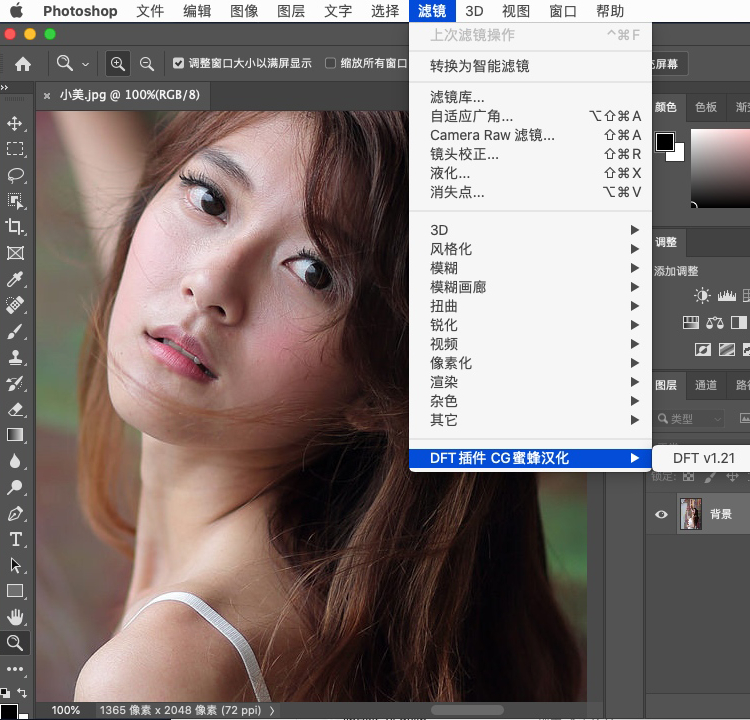Expand the 扭曲 filter submenu
Viewport: 750px width, 720px height.
tap(530, 306)
